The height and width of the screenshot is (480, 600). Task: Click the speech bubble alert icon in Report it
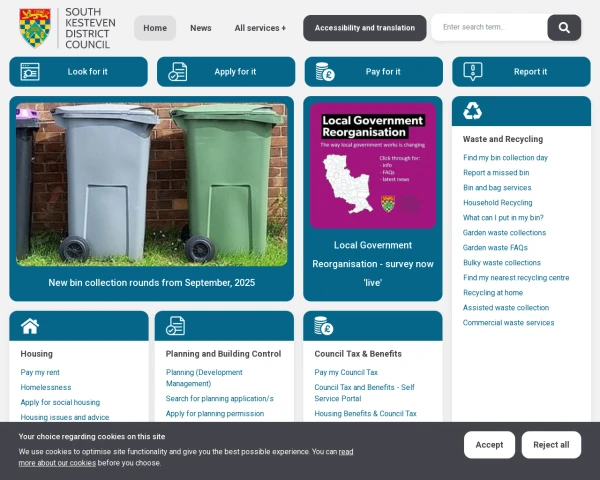[473, 72]
